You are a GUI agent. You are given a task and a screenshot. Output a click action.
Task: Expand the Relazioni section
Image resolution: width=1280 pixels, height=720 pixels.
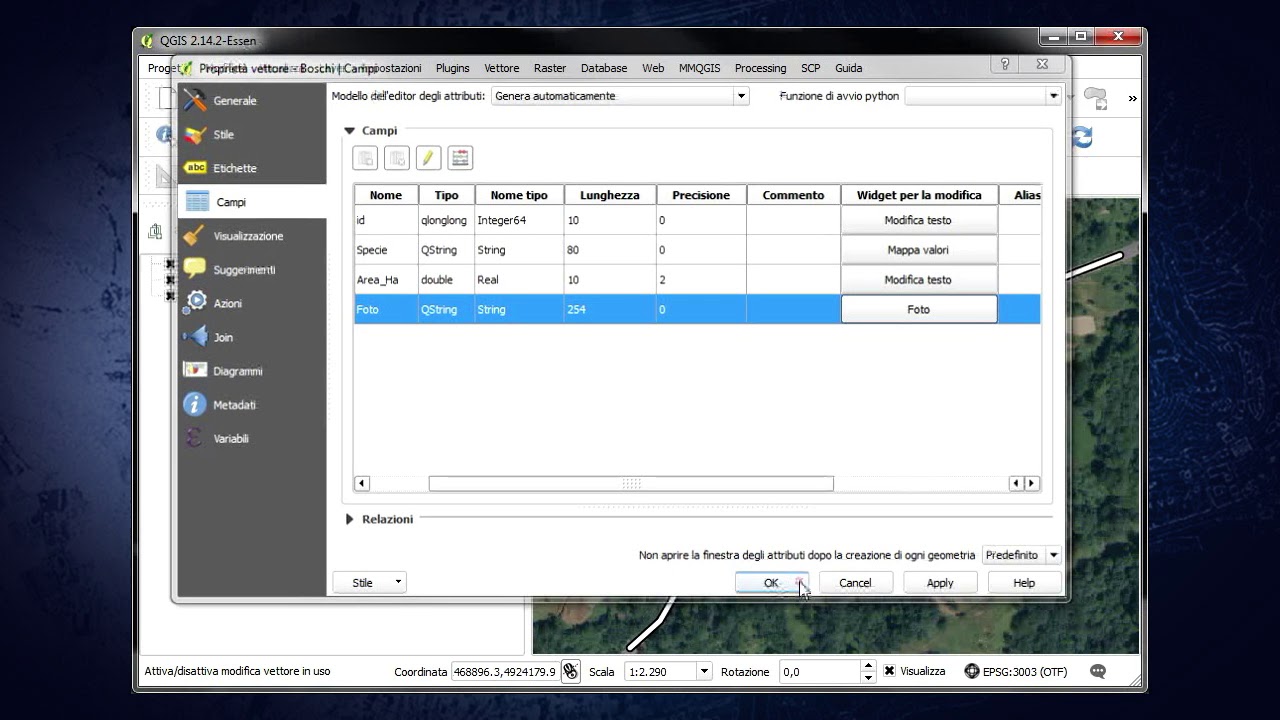(350, 519)
